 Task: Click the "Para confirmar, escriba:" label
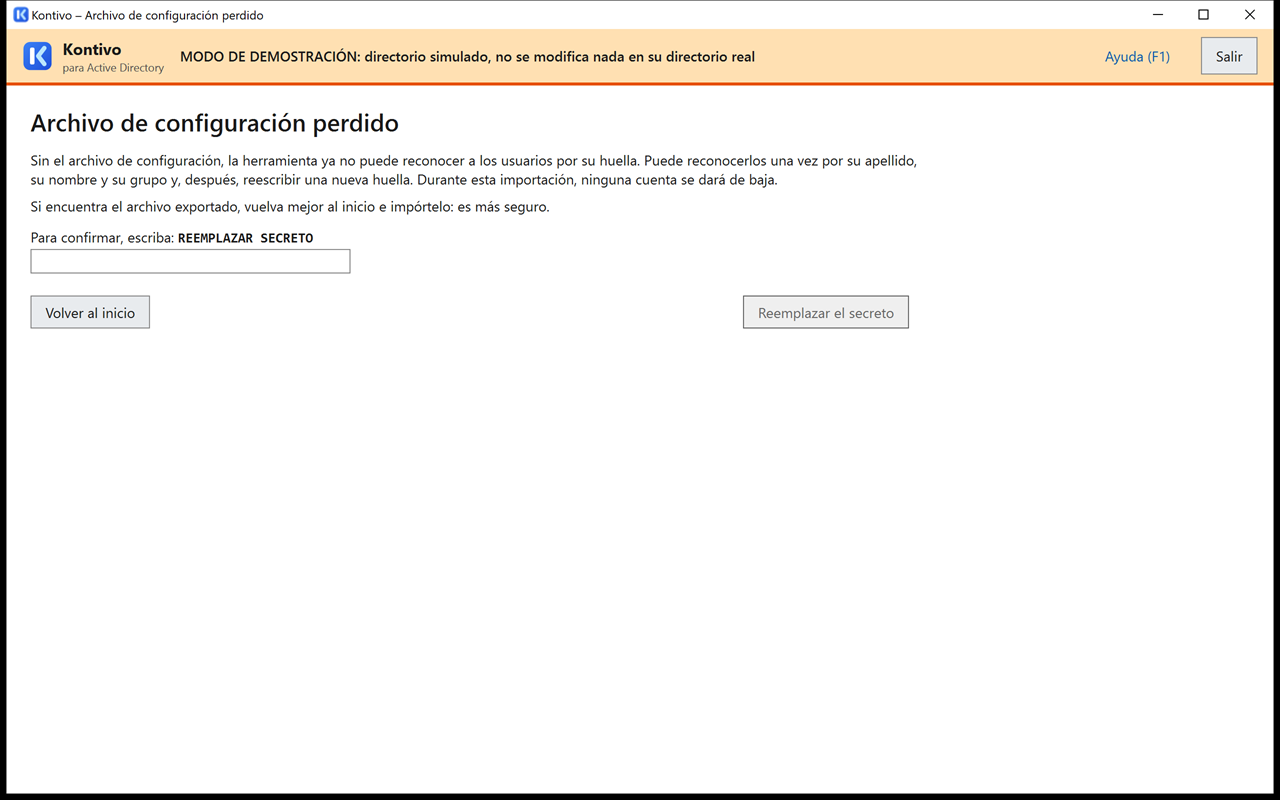(103, 238)
